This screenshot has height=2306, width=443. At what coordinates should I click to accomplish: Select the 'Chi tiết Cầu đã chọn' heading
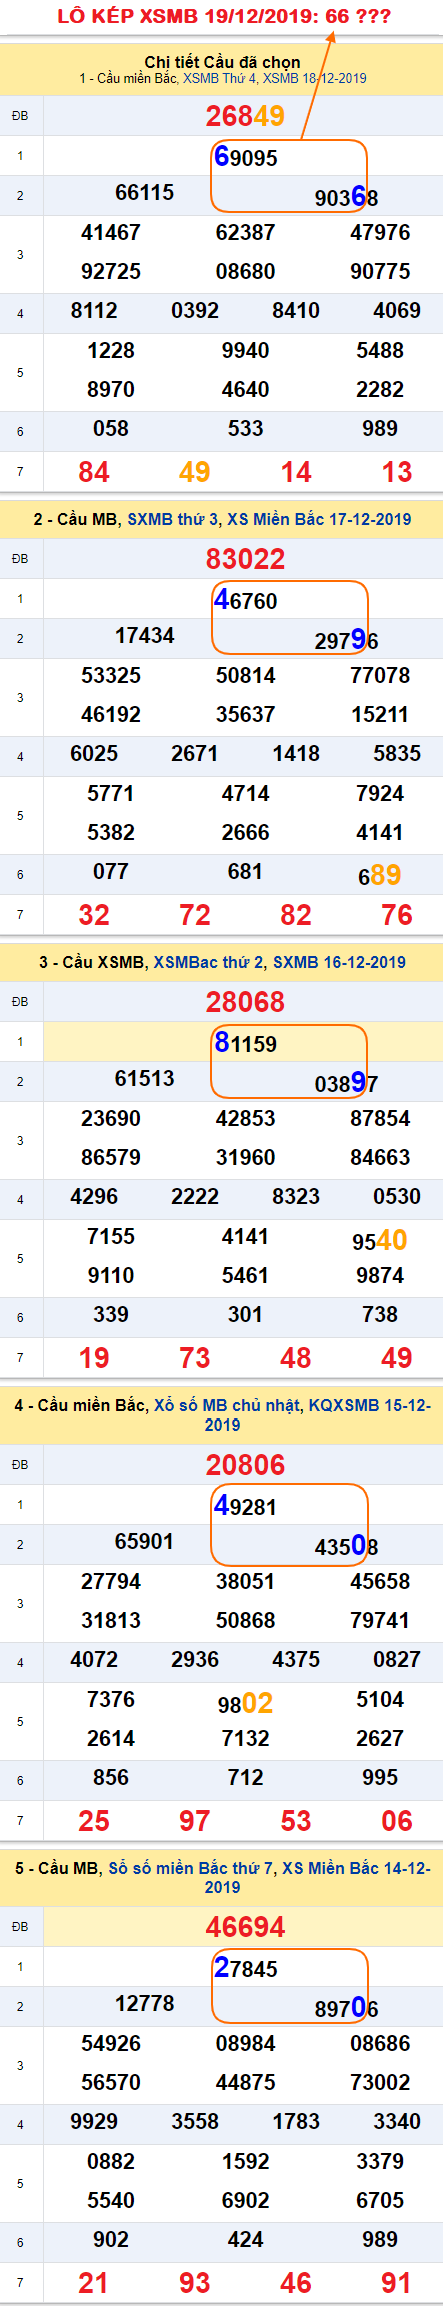(x=222, y=62)
